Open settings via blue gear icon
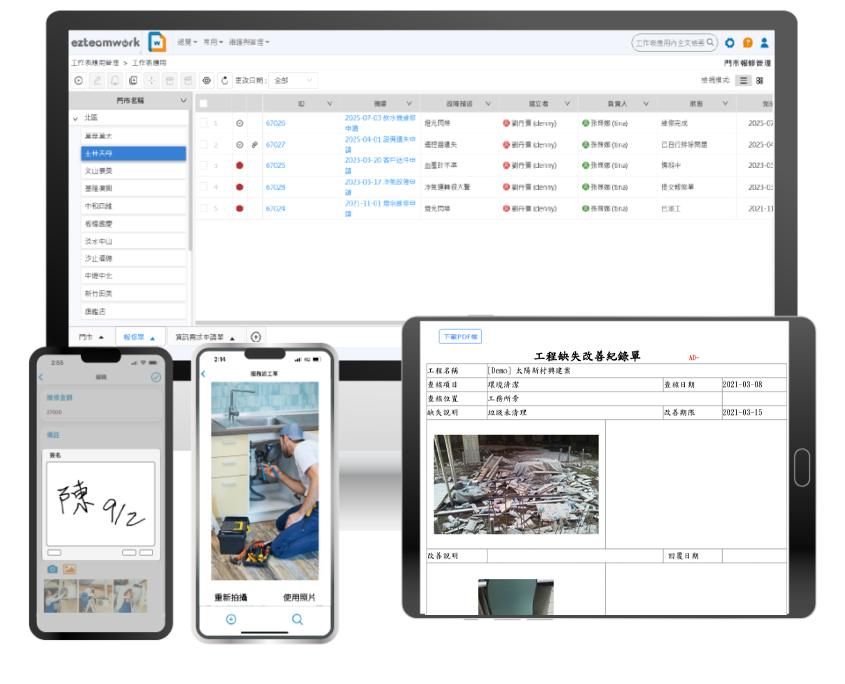 pos(730,43)
